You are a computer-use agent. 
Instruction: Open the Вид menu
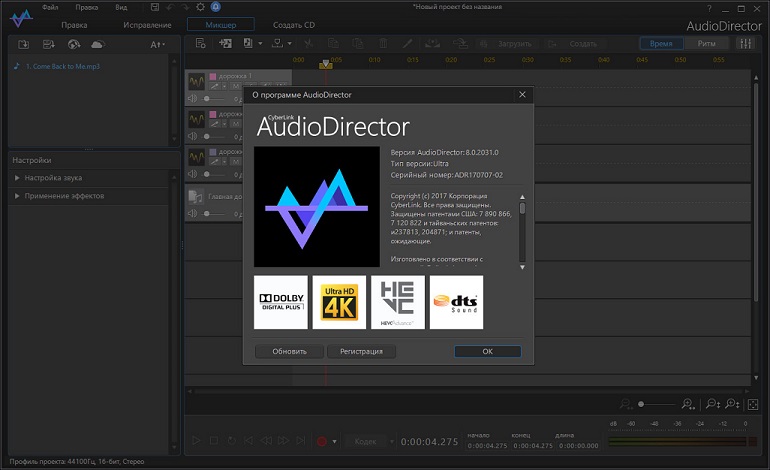point(121,7)
